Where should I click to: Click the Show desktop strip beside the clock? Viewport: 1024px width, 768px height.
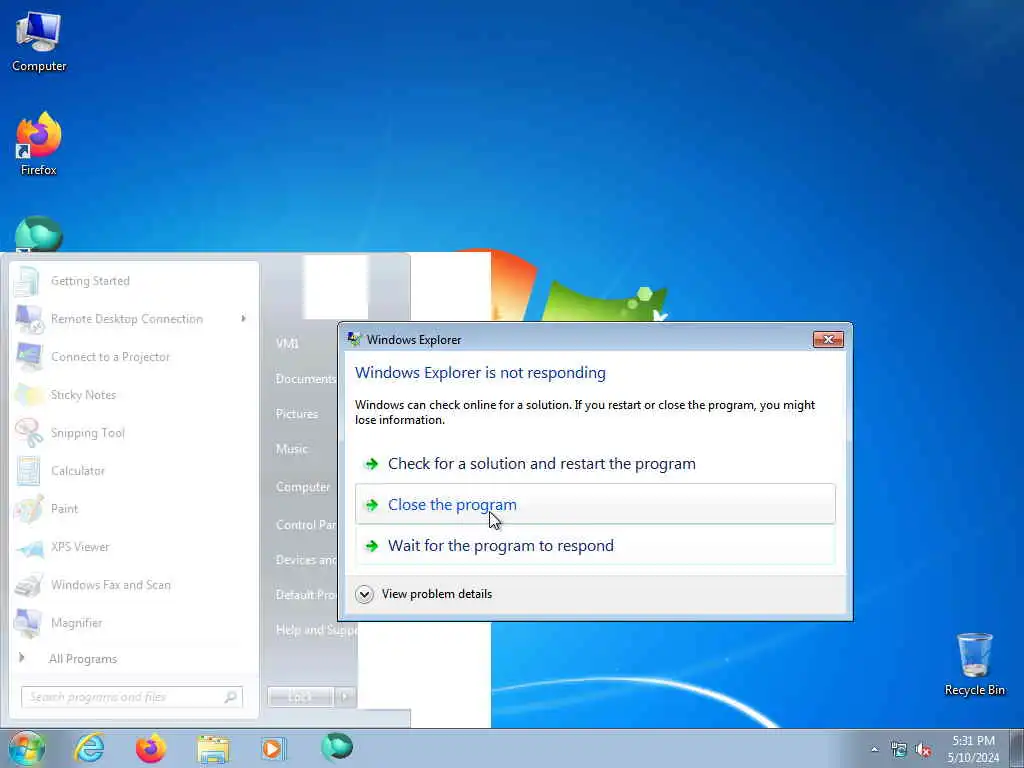point(1017,748)
